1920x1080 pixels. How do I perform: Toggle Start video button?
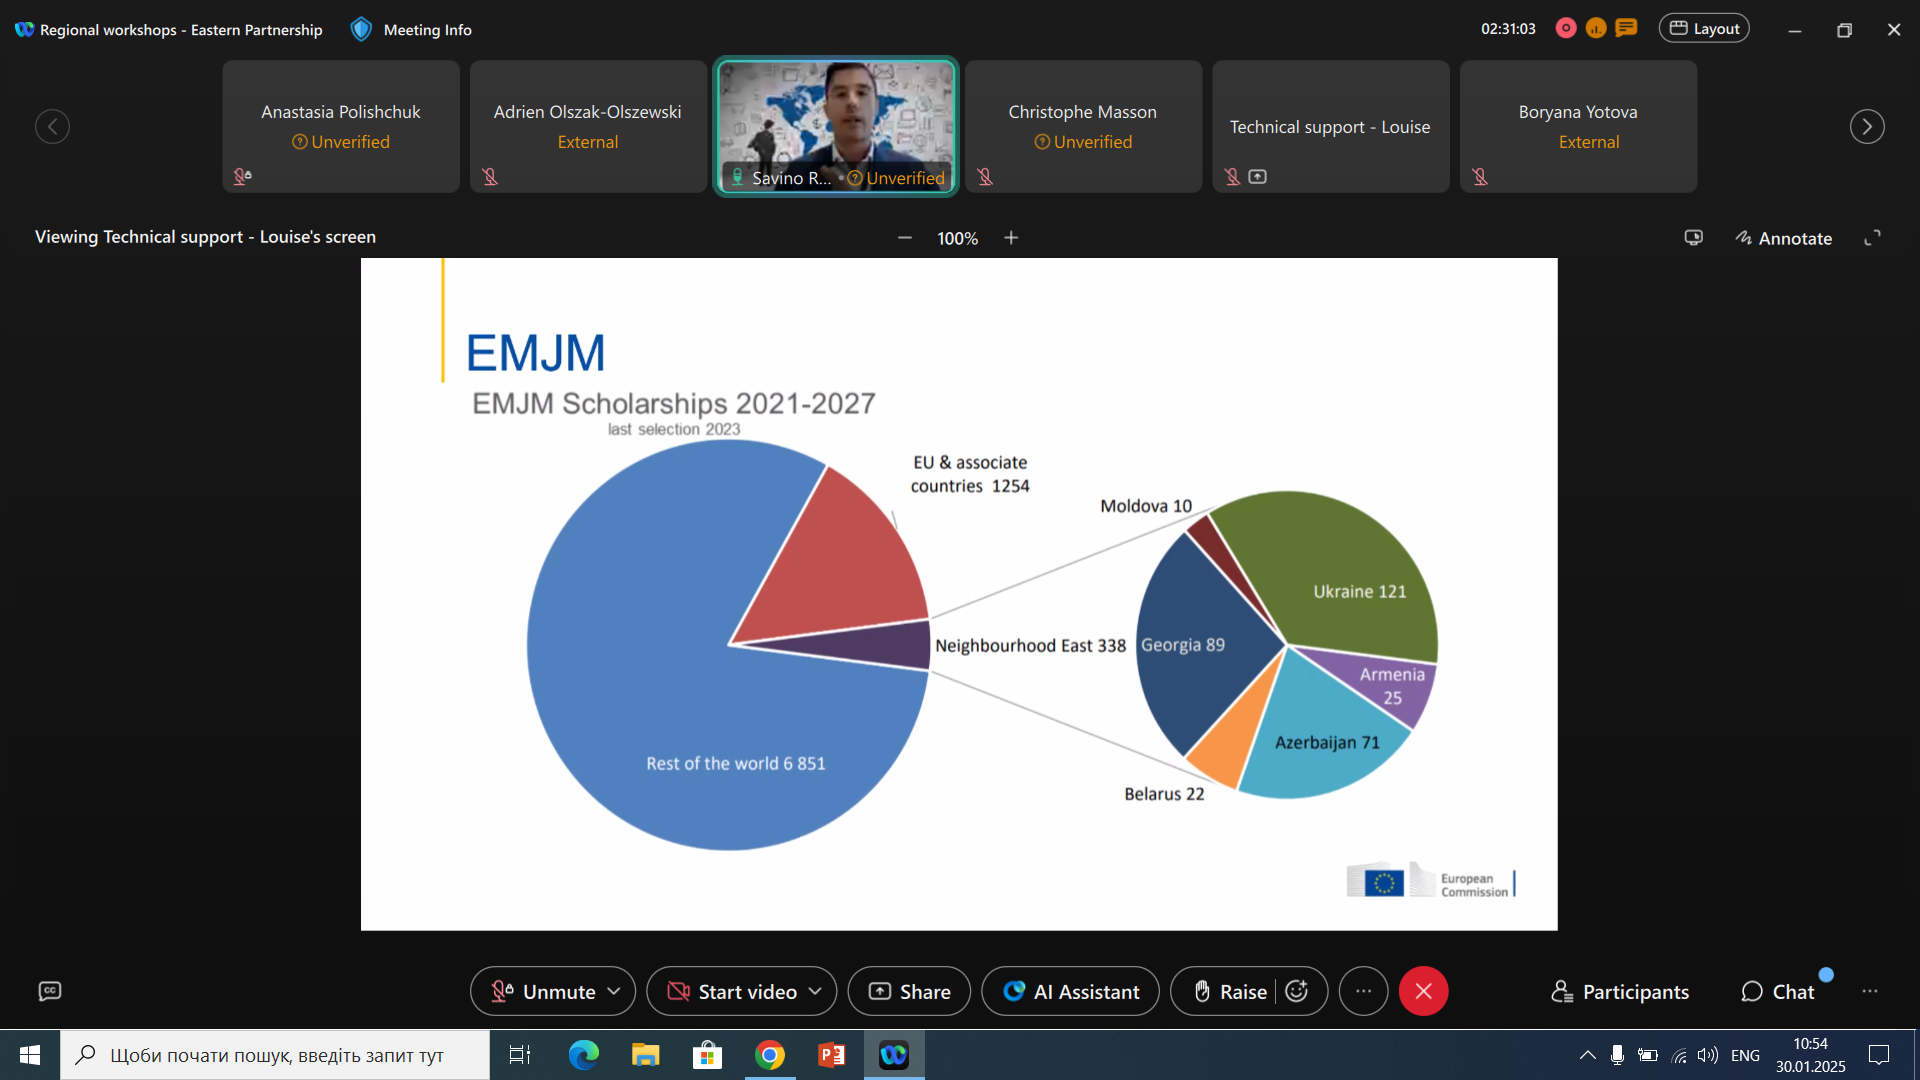point(733,991)
